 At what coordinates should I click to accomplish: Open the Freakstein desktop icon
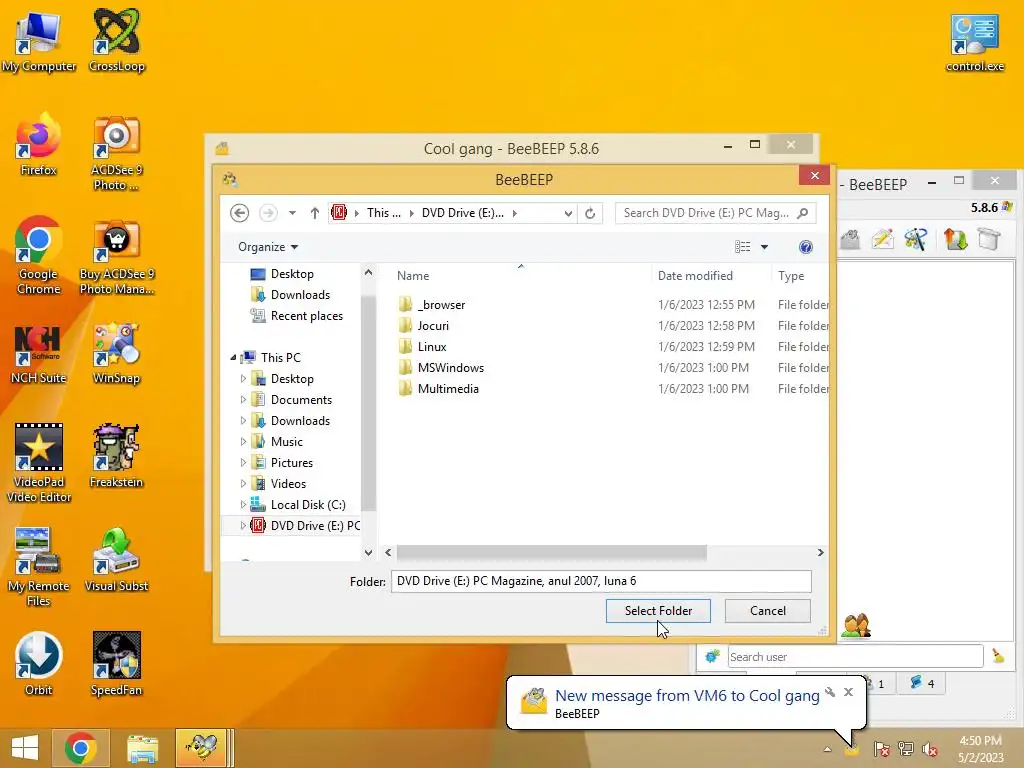click(x=116, y=456)
